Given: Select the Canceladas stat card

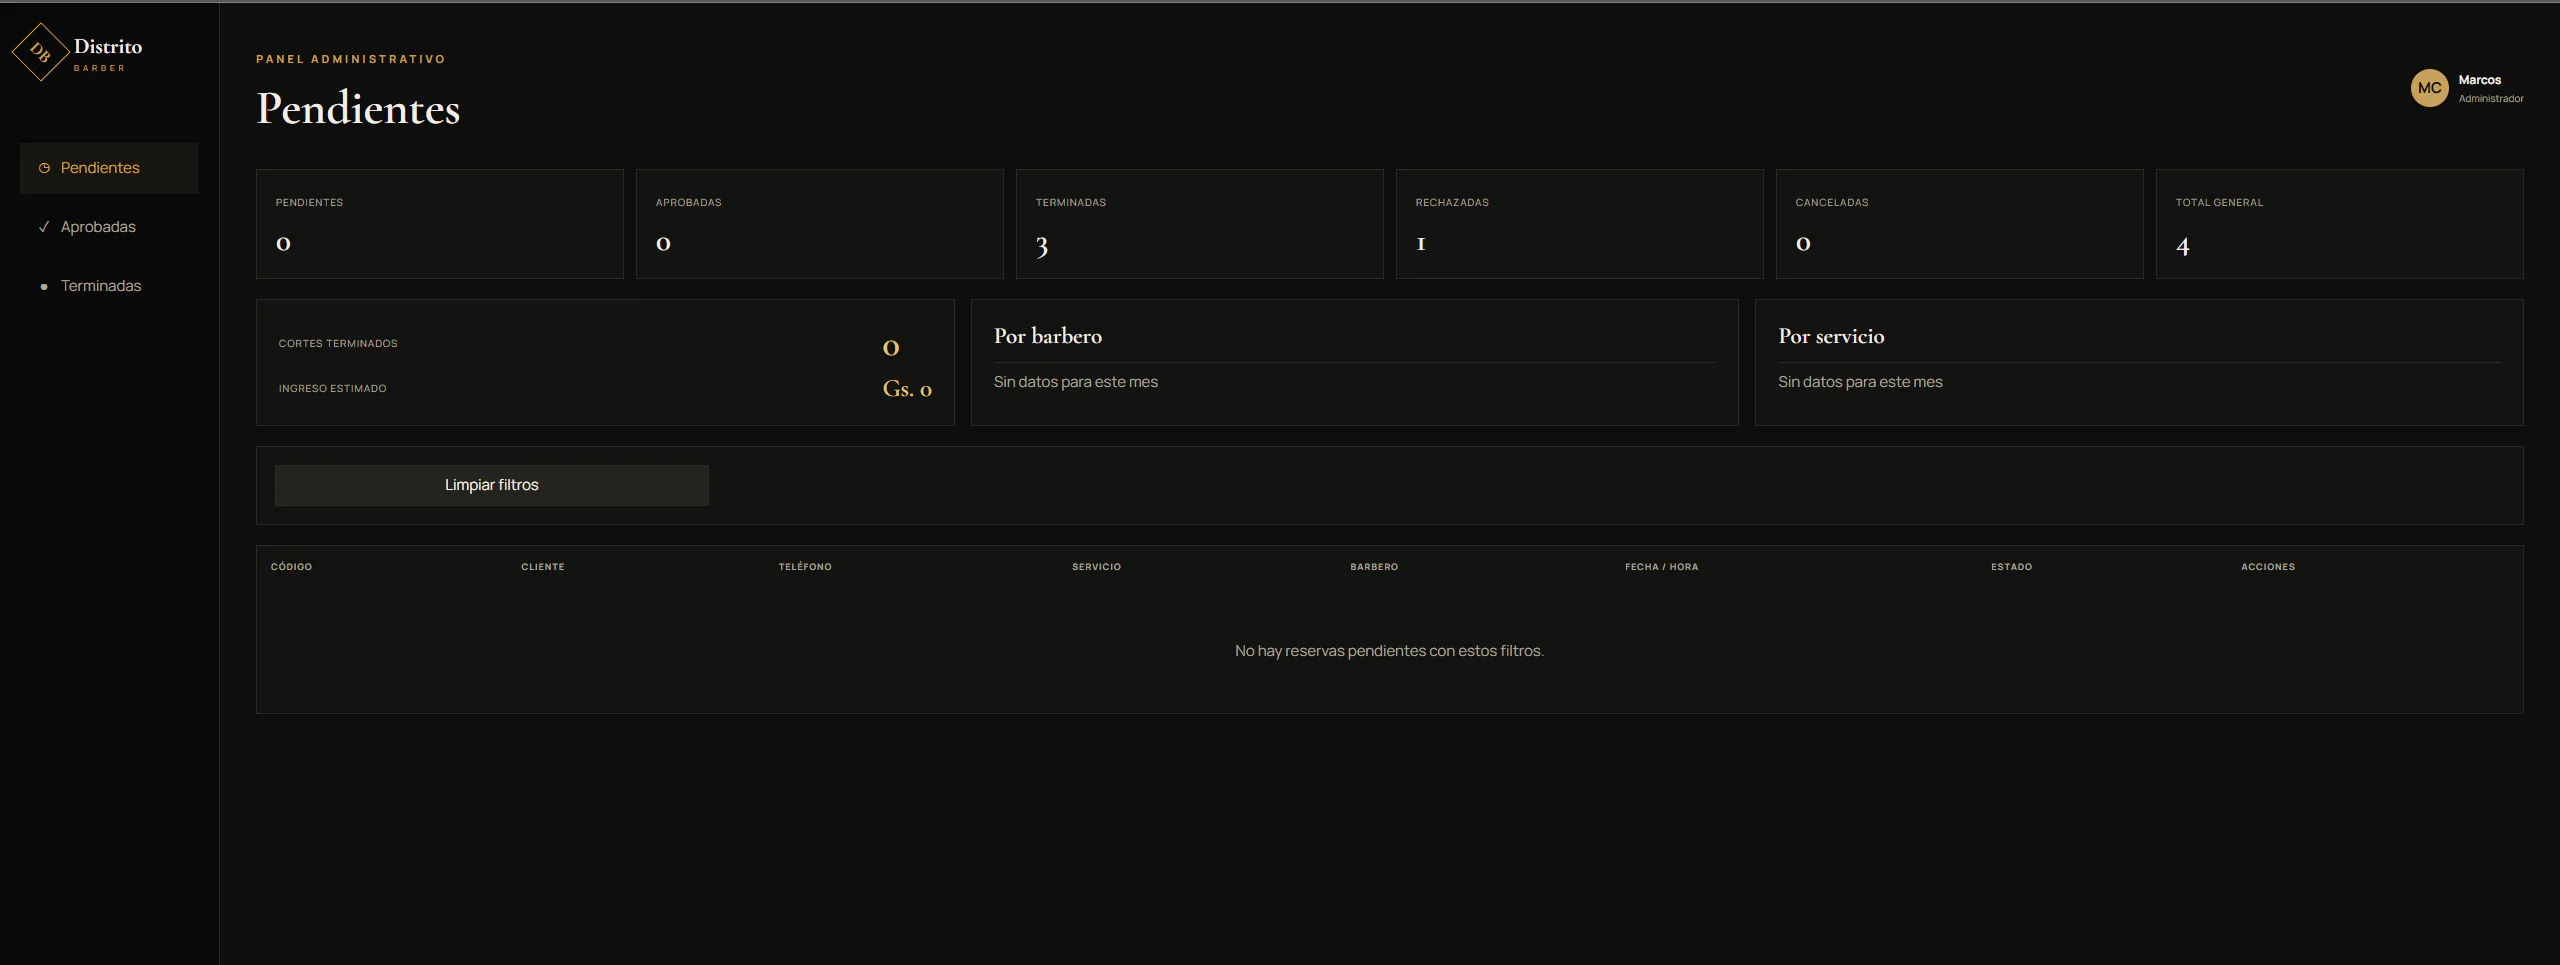Looking at the screenshot, I should pyautogui.click(x=1960, y=224).
